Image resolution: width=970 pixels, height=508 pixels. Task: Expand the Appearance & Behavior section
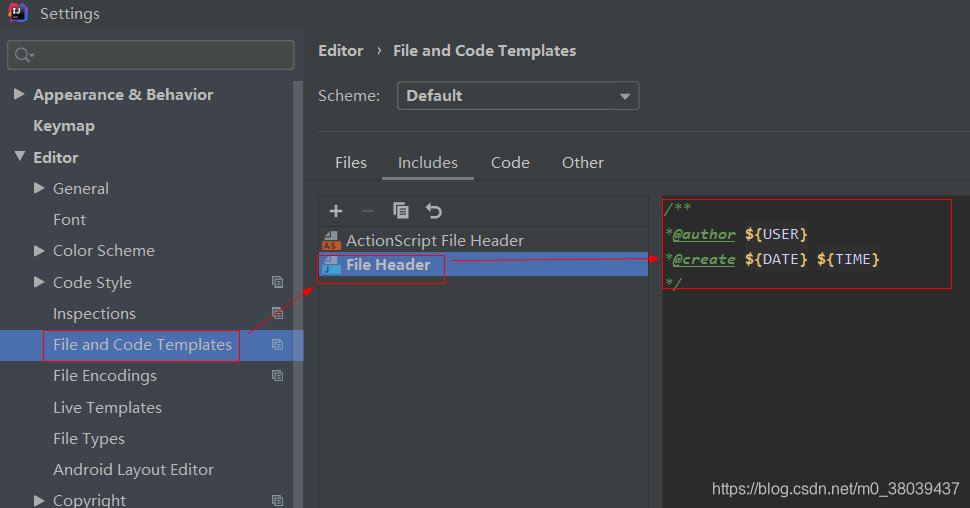tap(19, 94)
